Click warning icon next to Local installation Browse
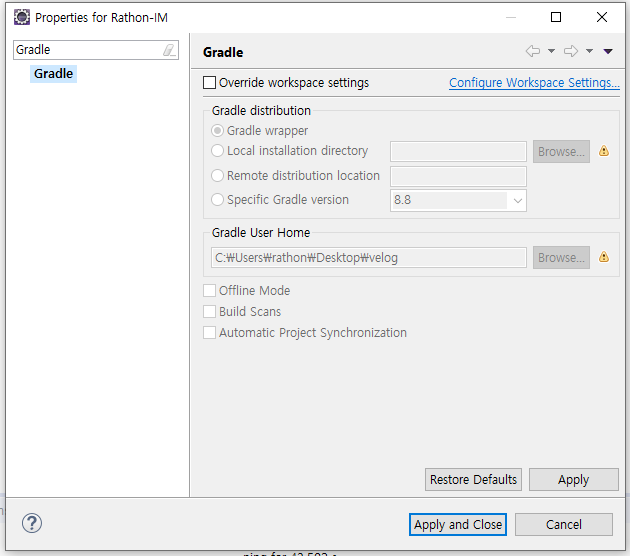Screen dimensions: 630x556 pyautogui.click(x=603, y=151)
